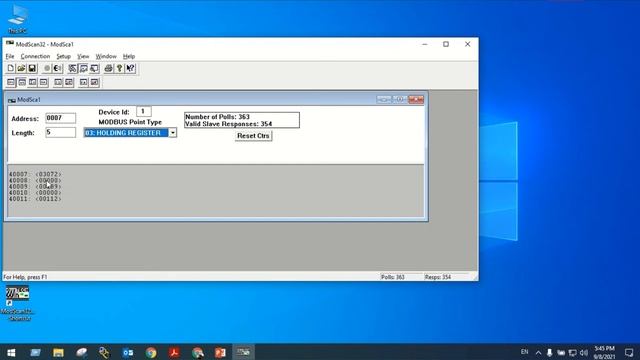Click status bar Resps: 354 entry
Viewport: 640px width, 360px height.
pos(438,277)
